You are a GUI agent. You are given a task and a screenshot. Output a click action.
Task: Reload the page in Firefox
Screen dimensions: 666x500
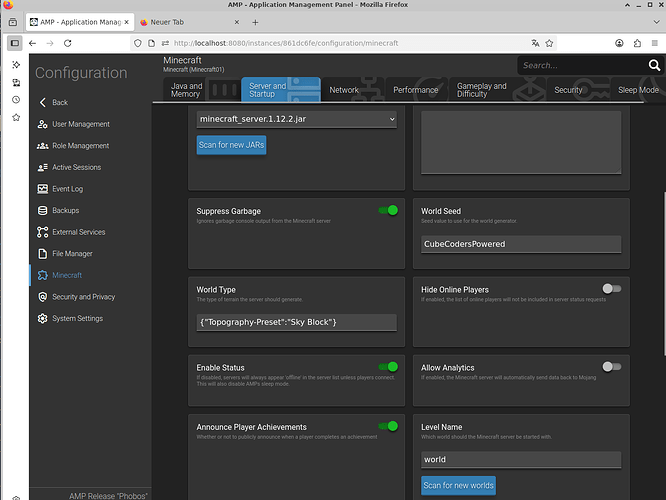coord(68,43)
